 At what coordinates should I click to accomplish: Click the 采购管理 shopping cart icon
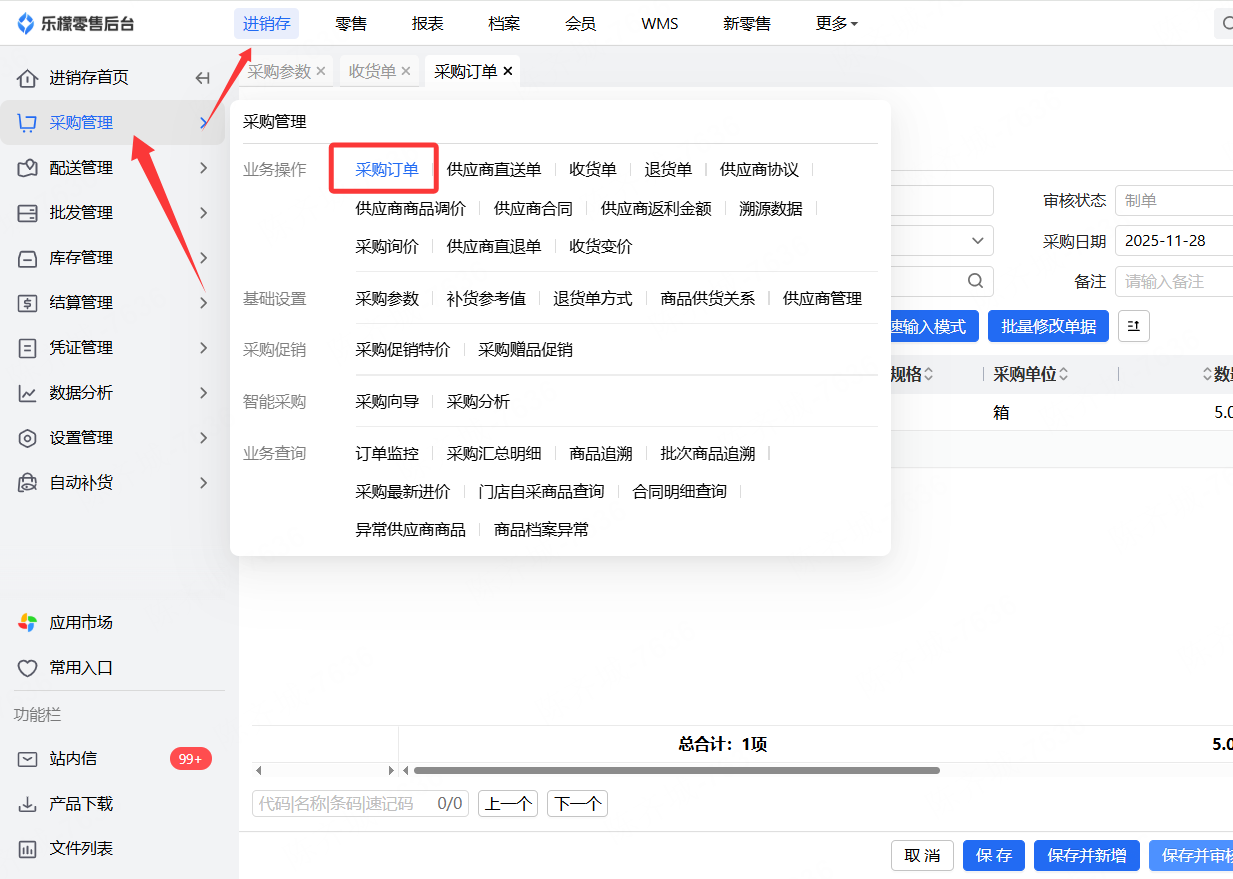point(28,123)
